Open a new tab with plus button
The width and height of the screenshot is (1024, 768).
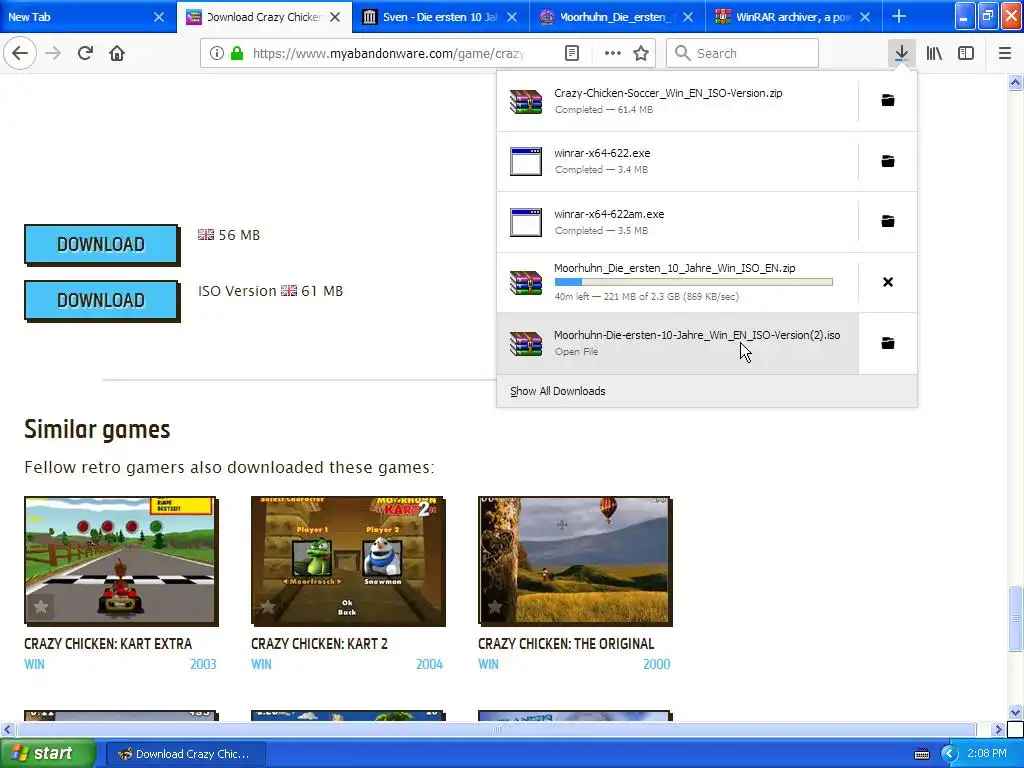(899, 16)
